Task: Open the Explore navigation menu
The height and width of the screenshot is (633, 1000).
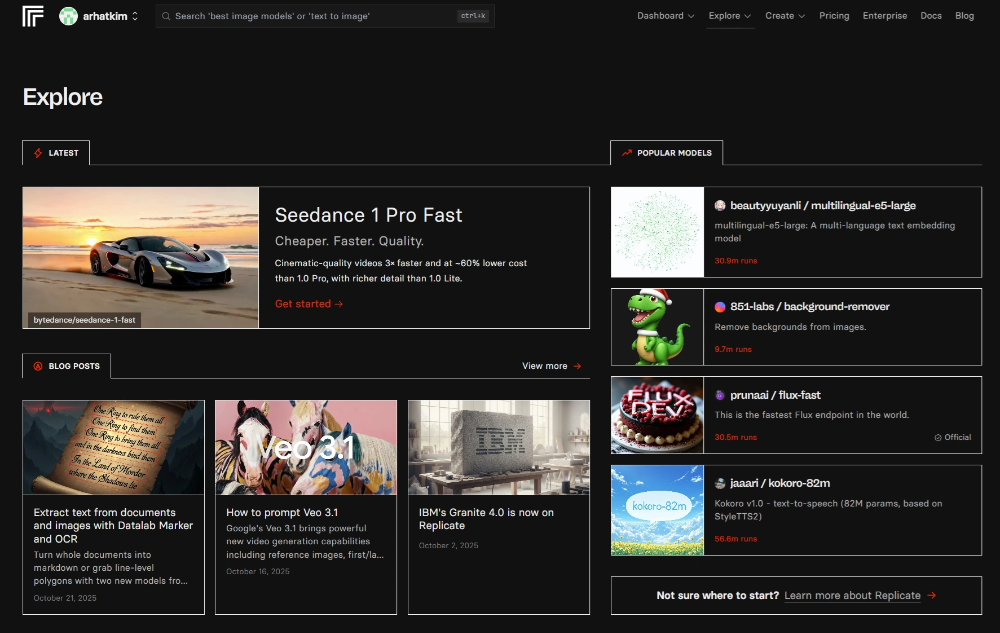Action: click(x=730, y=16)
